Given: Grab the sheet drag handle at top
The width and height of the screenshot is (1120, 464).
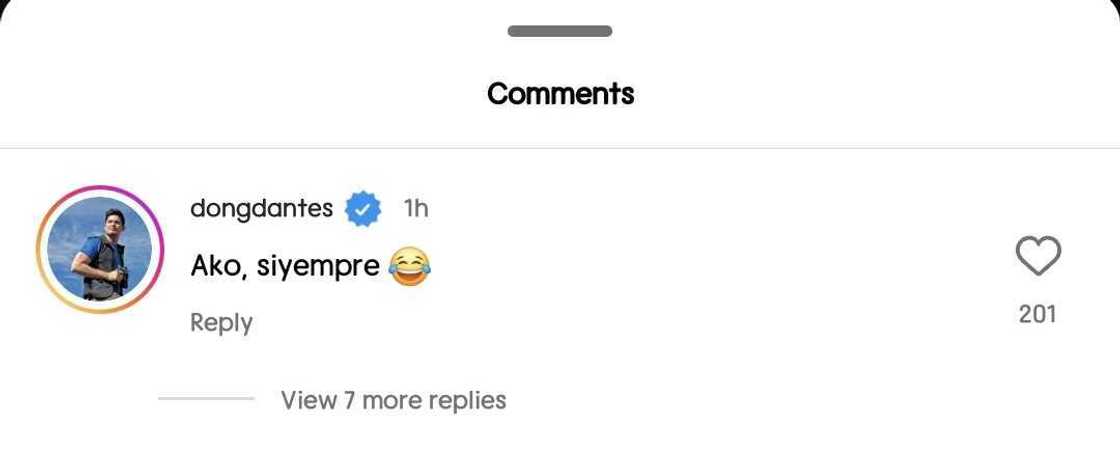Looking at the screenshot, I should [560, 31].
